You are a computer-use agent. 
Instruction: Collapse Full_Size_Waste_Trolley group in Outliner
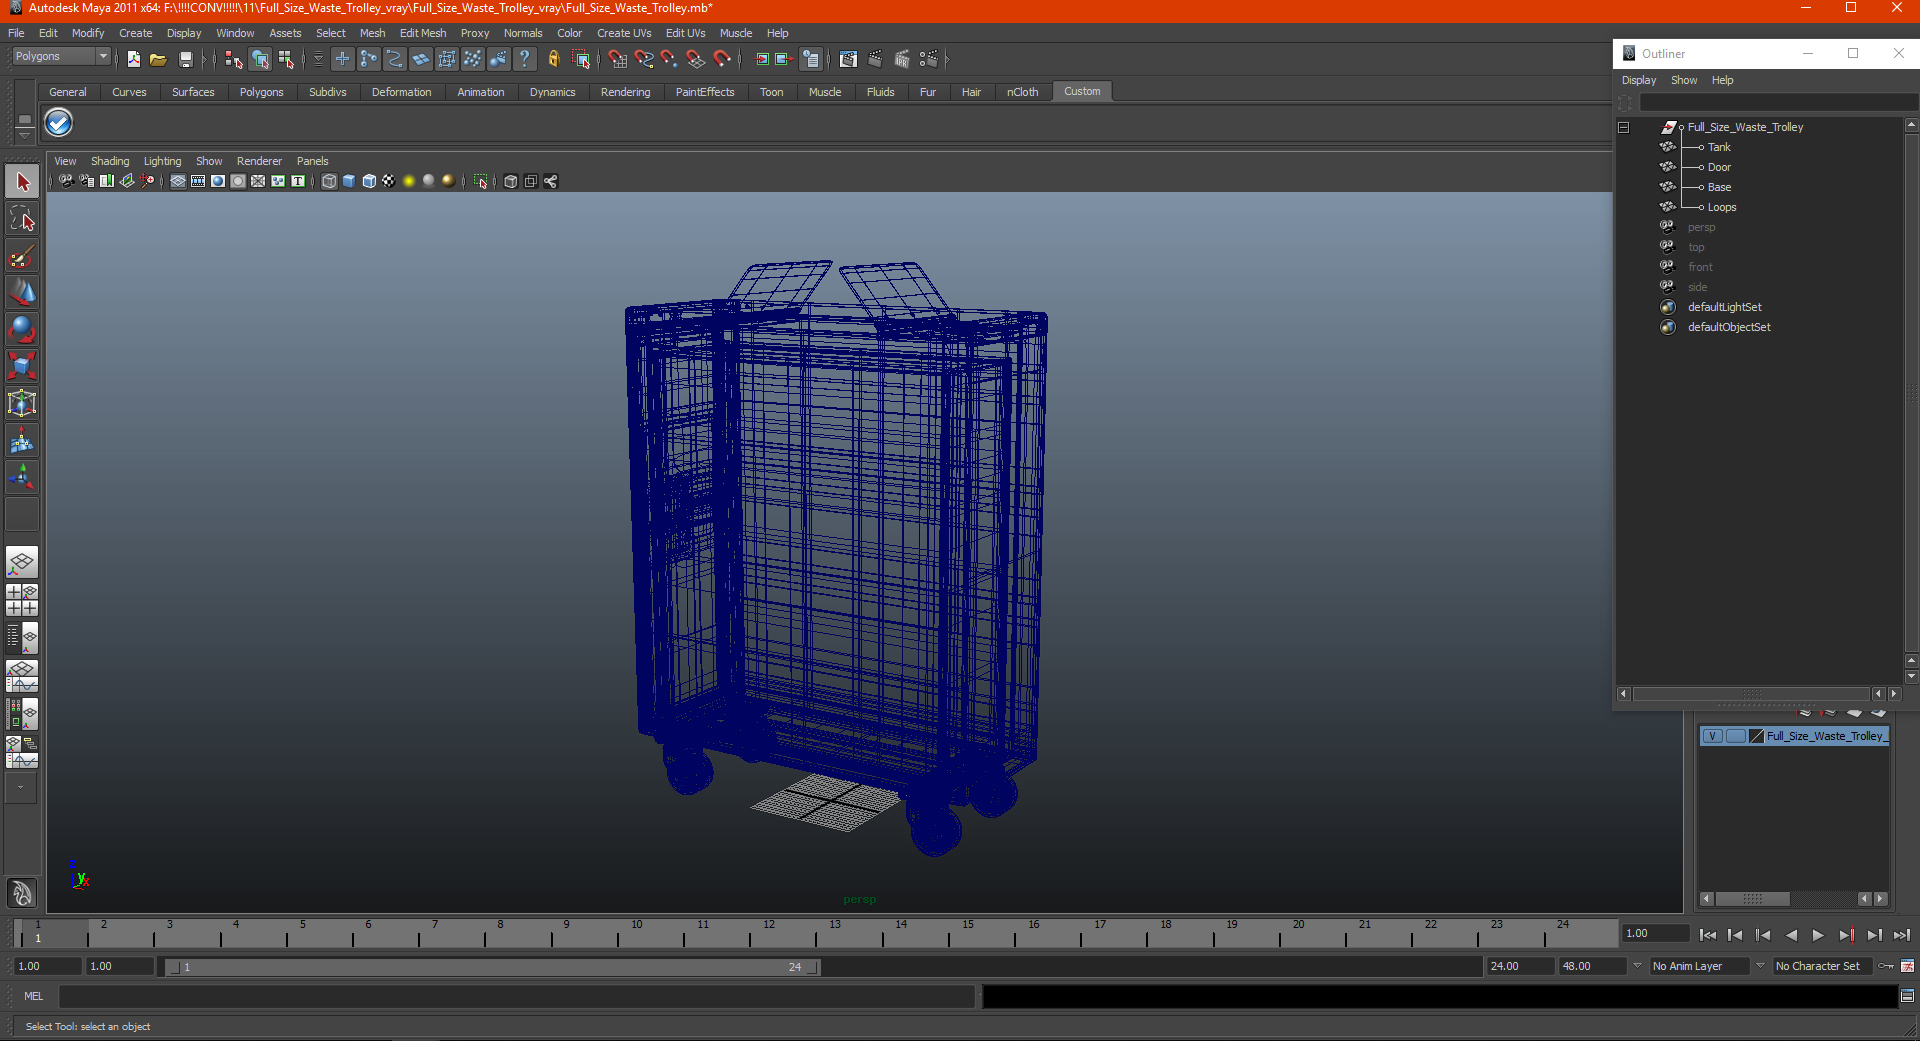coord(1624,127)
